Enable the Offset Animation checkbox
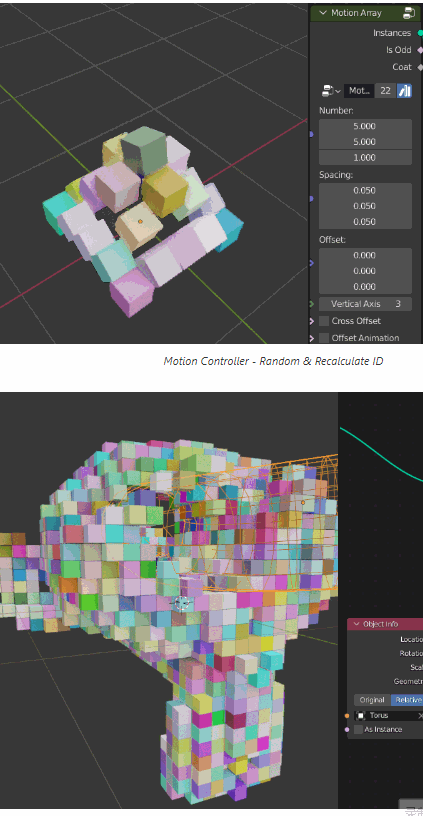The width and height of the screenshot is (423, 816). coord(324,338)
